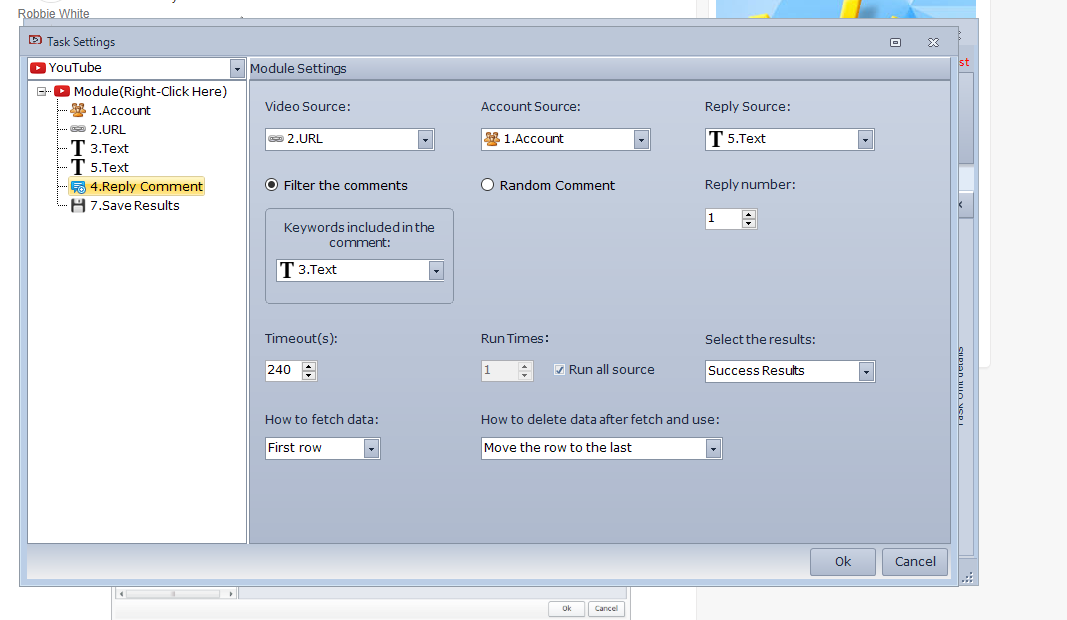Expand the Reply Source dropdown
The width and height of the screenshot is (1067, 620).
pos(865,140)
